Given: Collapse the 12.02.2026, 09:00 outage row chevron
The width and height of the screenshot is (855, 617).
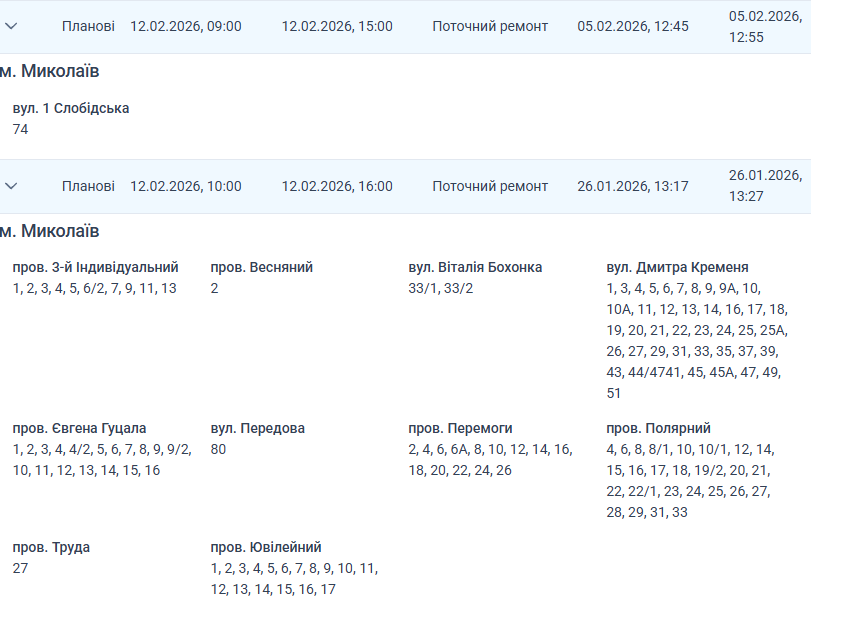Looking at the screenshot, I should click(x=12, y=26).
